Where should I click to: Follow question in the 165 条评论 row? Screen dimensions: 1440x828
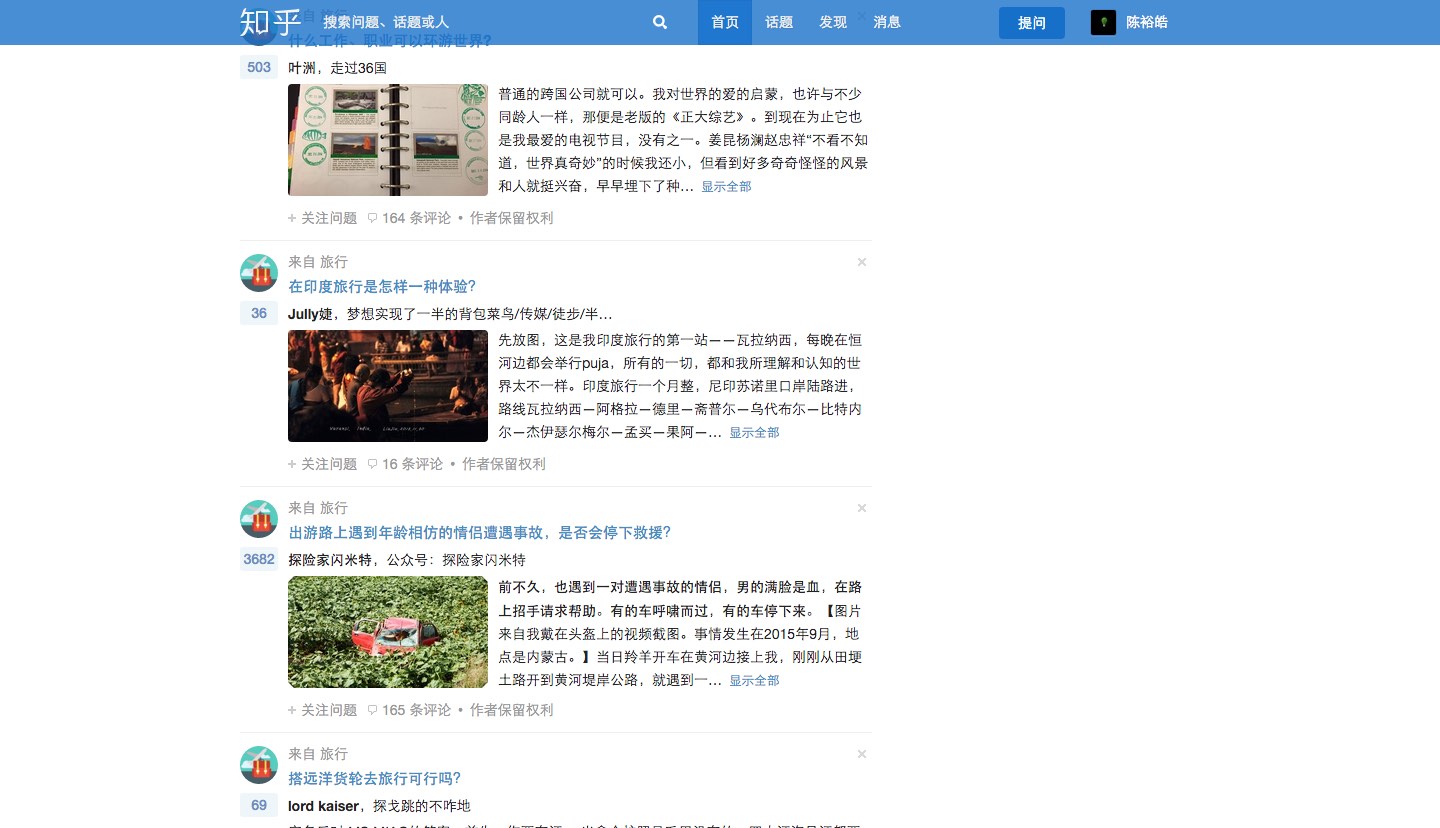tap(322, 710)
